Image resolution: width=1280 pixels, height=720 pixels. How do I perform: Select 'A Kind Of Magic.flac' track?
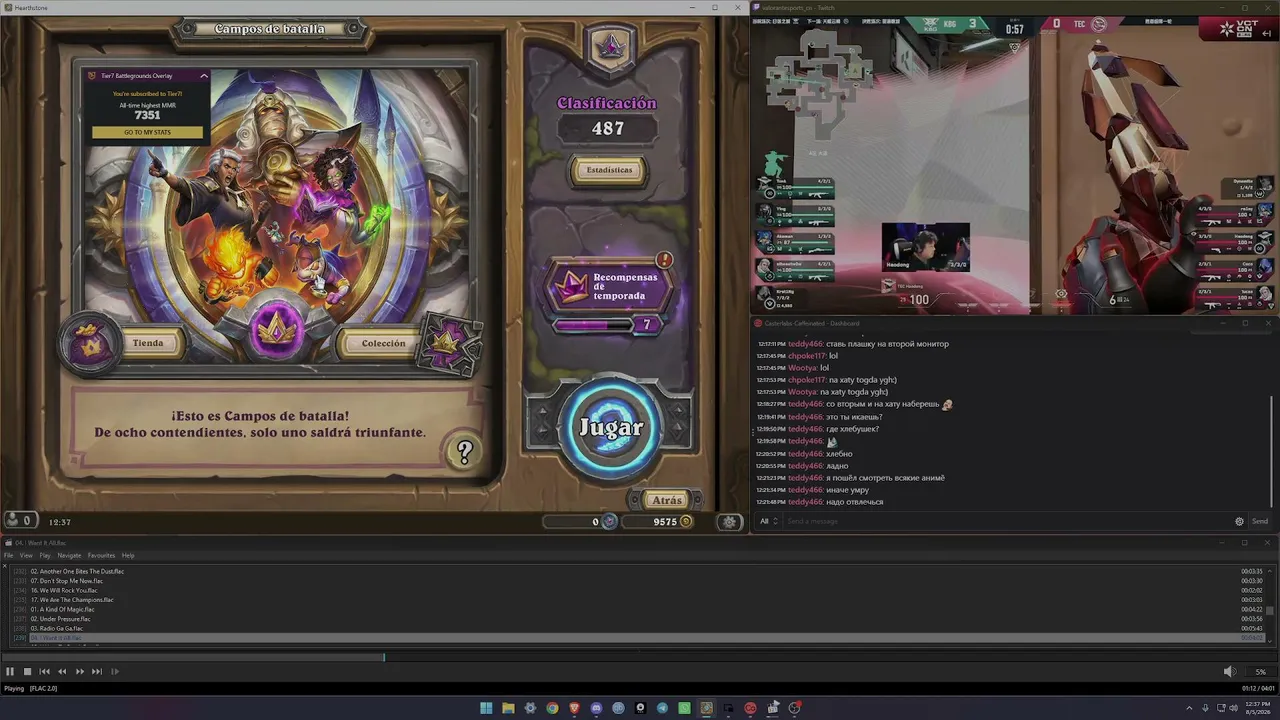coord(636,609)
